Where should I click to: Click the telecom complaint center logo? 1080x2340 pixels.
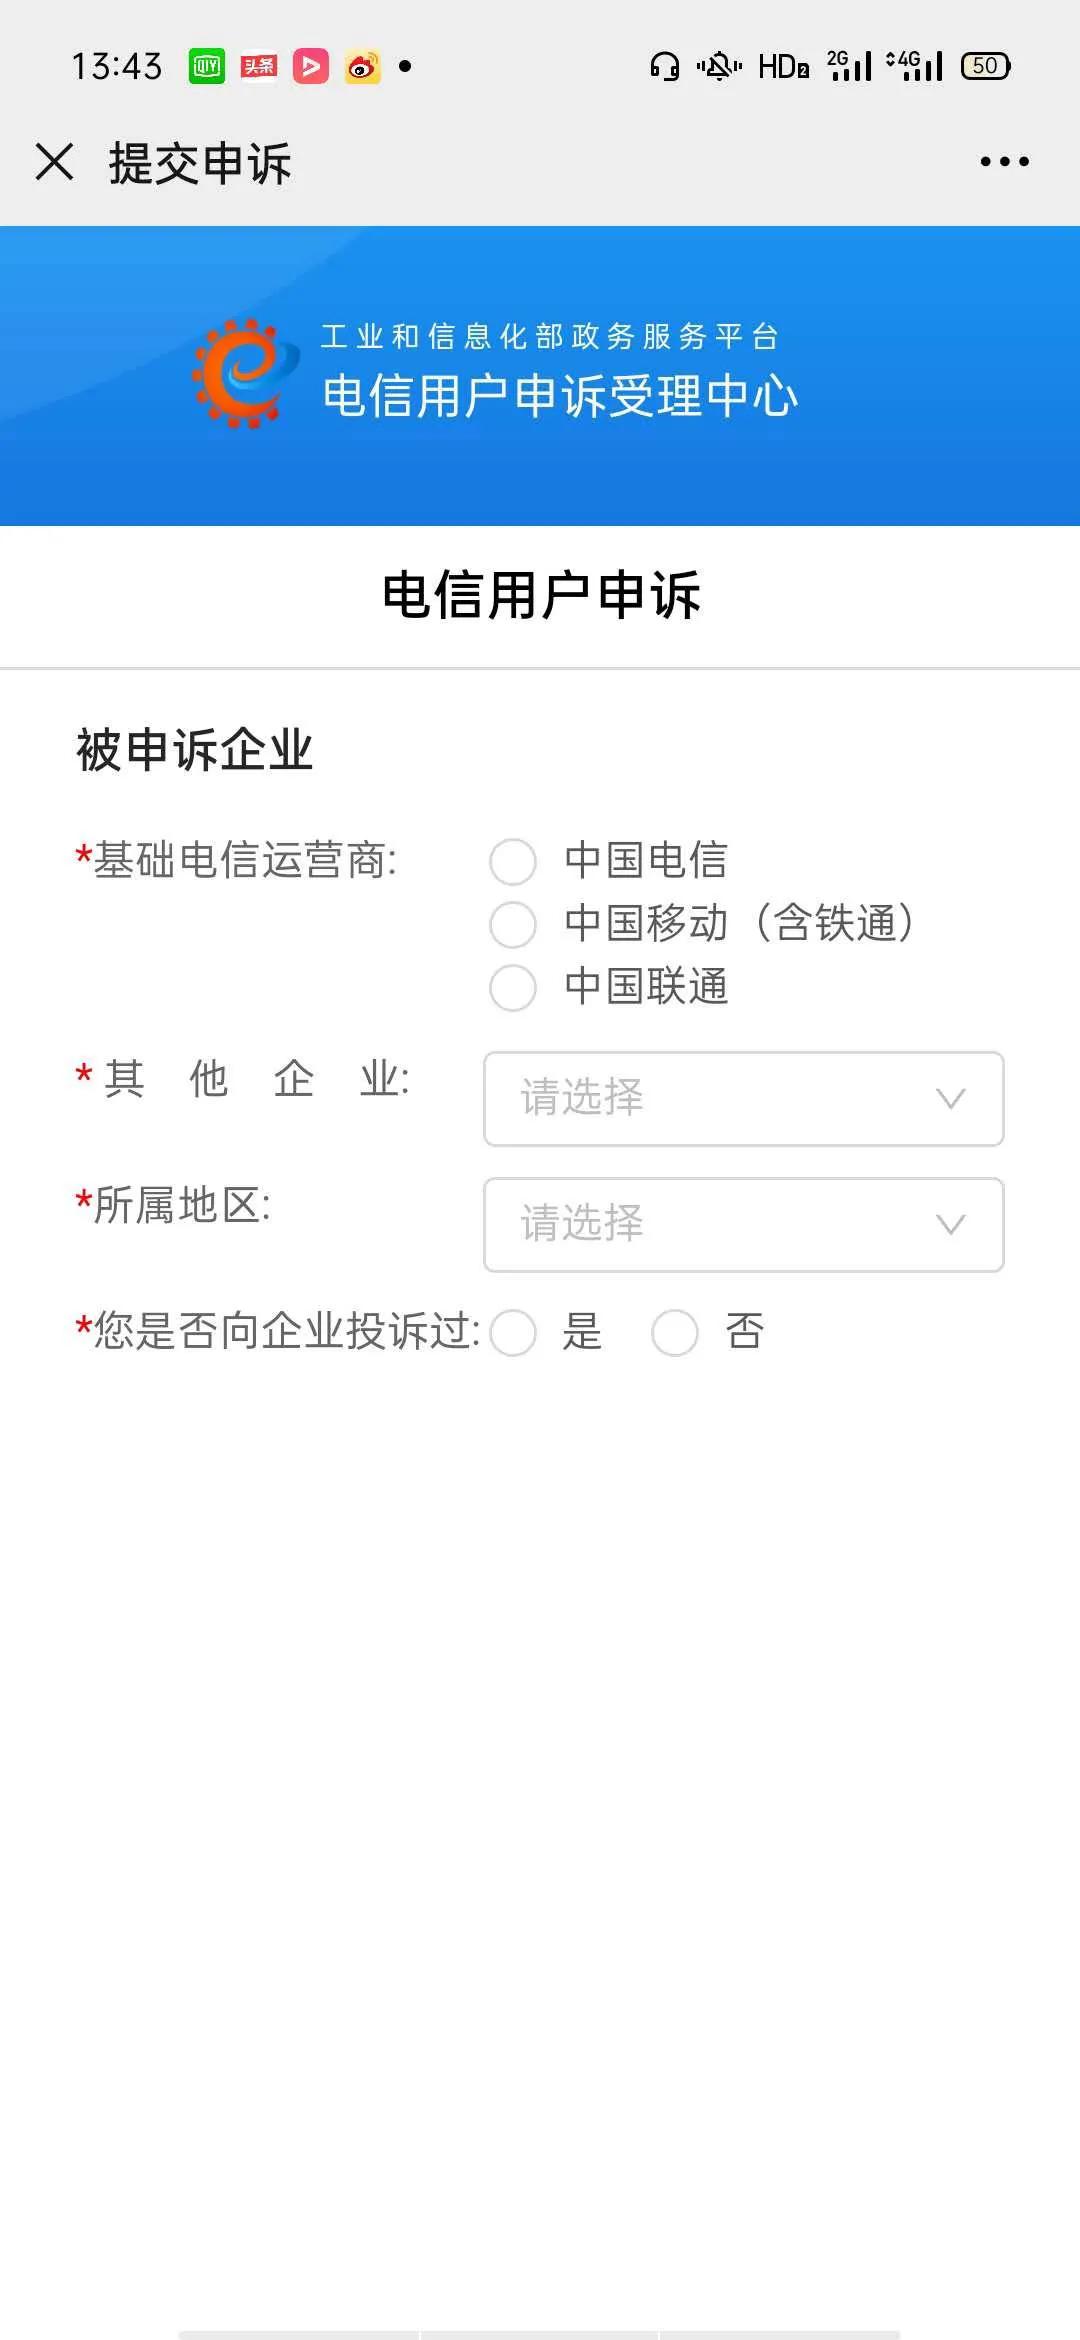(248, 375)
